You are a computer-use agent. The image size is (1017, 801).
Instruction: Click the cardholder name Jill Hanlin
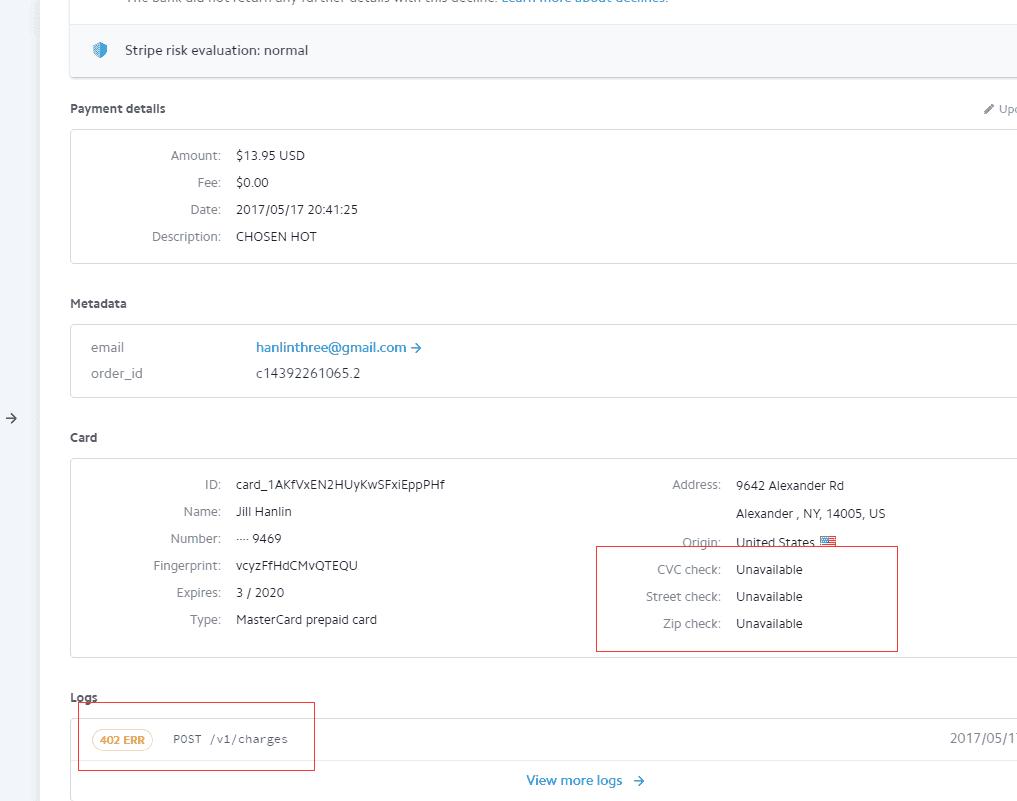point(264,512)
